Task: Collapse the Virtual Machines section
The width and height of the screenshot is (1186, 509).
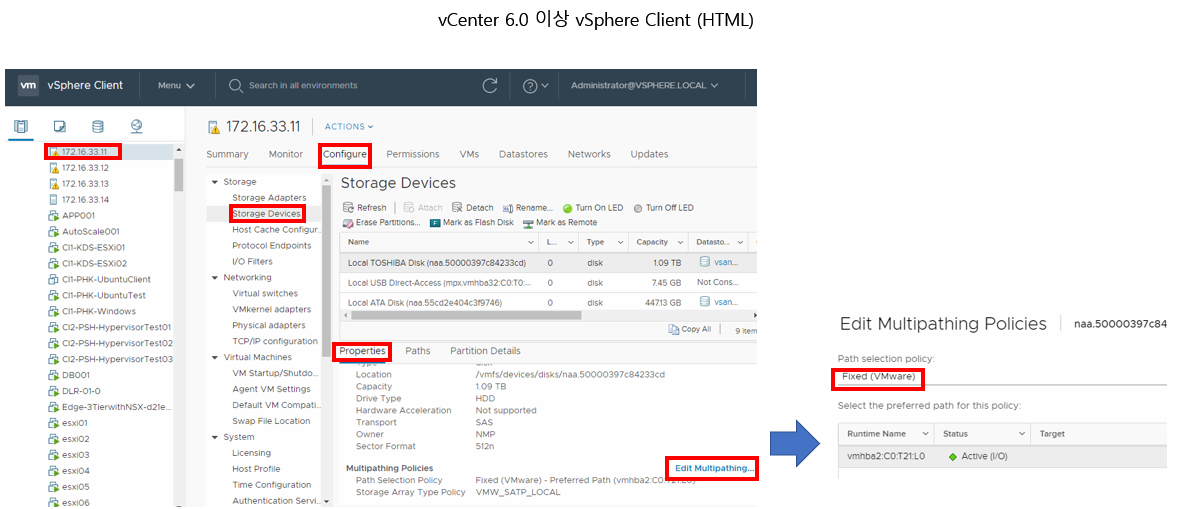Action: pyautogui.click(x=216, y=357)
